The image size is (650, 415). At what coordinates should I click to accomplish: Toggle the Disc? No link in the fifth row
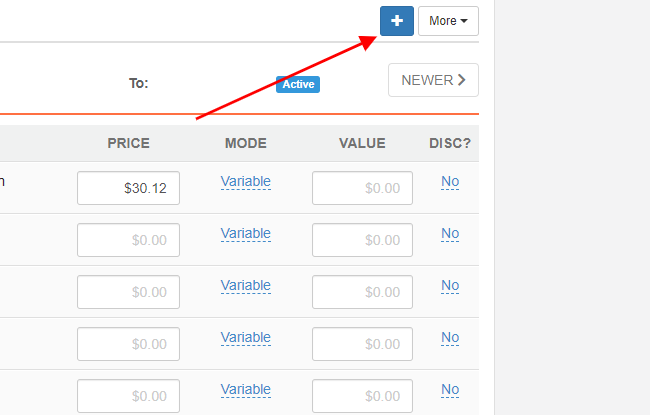pyautogui.click(x=450, y=390)
